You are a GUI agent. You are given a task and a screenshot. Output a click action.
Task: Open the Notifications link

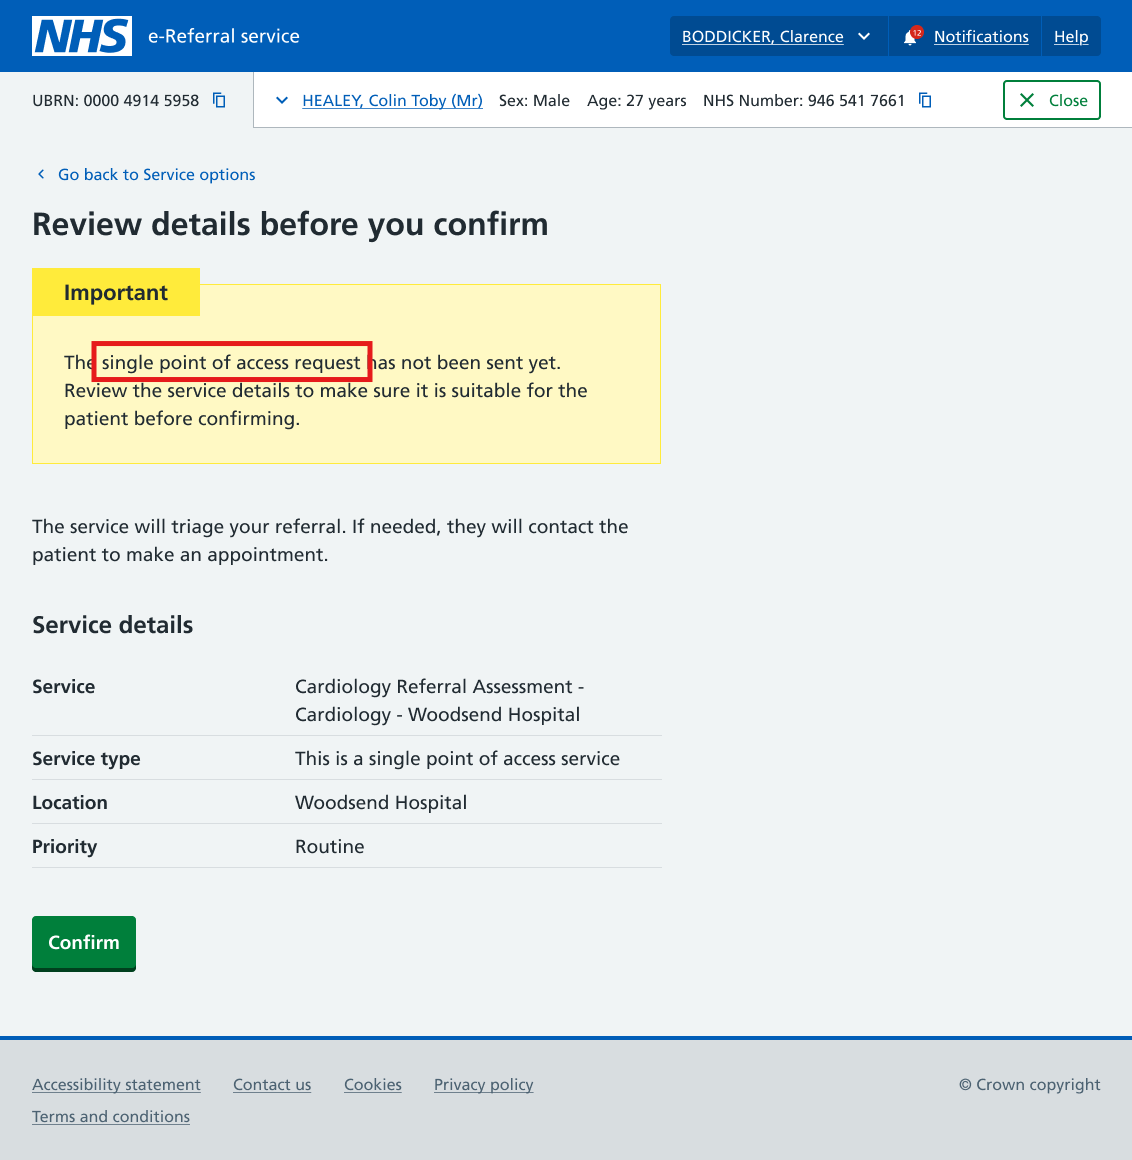[x=981, y=36]
